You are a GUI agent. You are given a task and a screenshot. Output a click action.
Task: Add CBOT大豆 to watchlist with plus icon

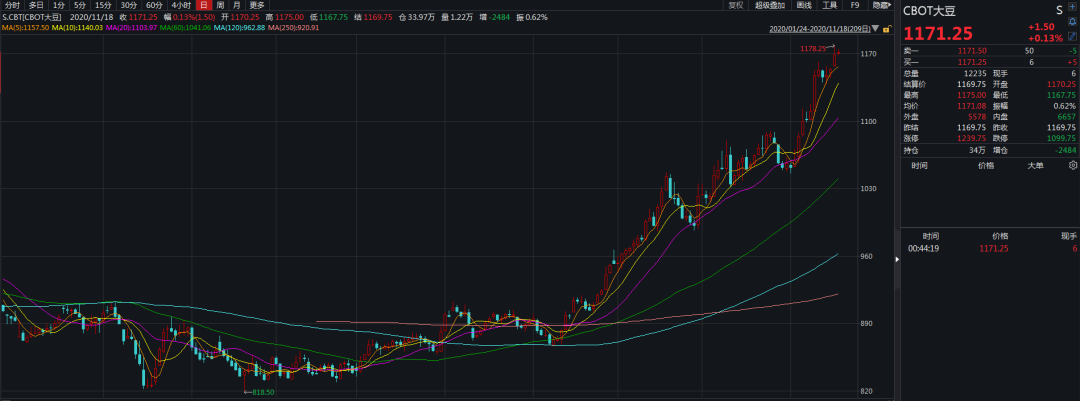[x=1072, y=6]
